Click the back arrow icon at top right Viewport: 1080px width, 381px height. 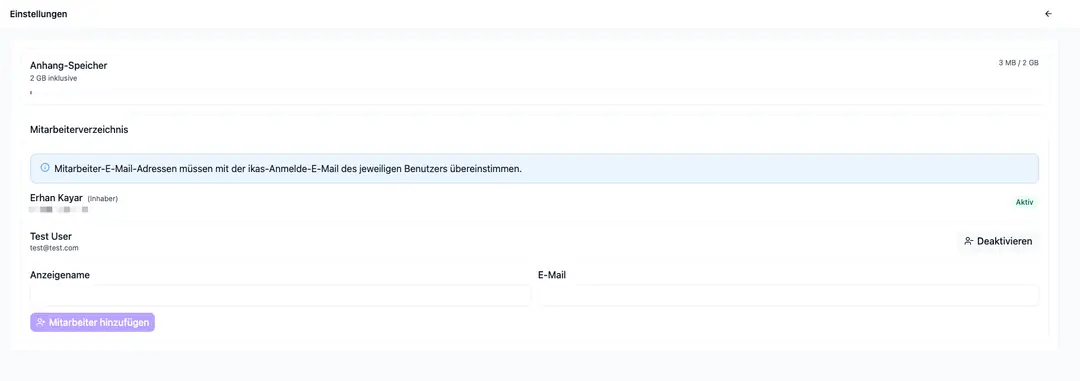pos(1048,14)
